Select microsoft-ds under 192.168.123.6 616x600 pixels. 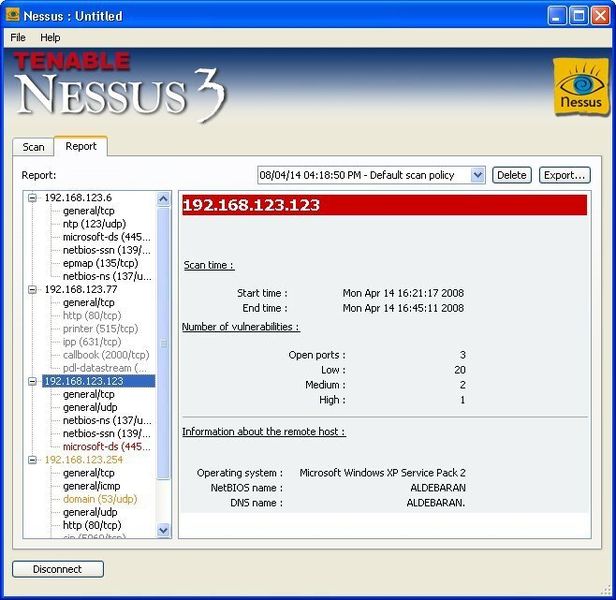pyautogui.click(x=106, y=237)
